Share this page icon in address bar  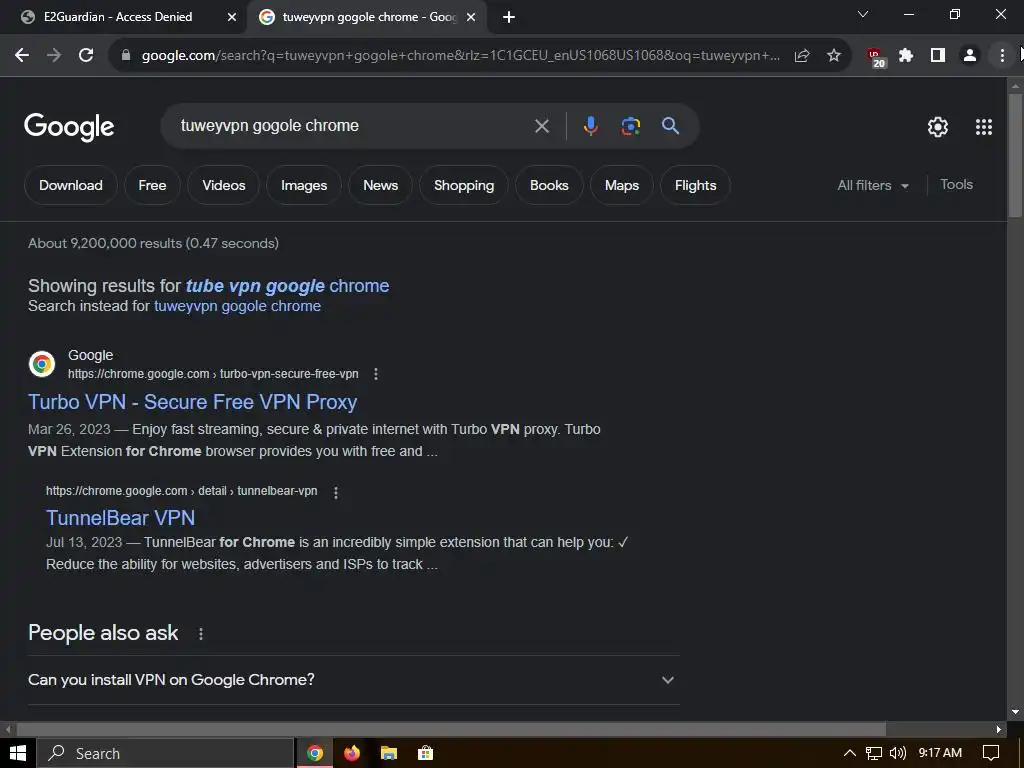click(802, 56)
